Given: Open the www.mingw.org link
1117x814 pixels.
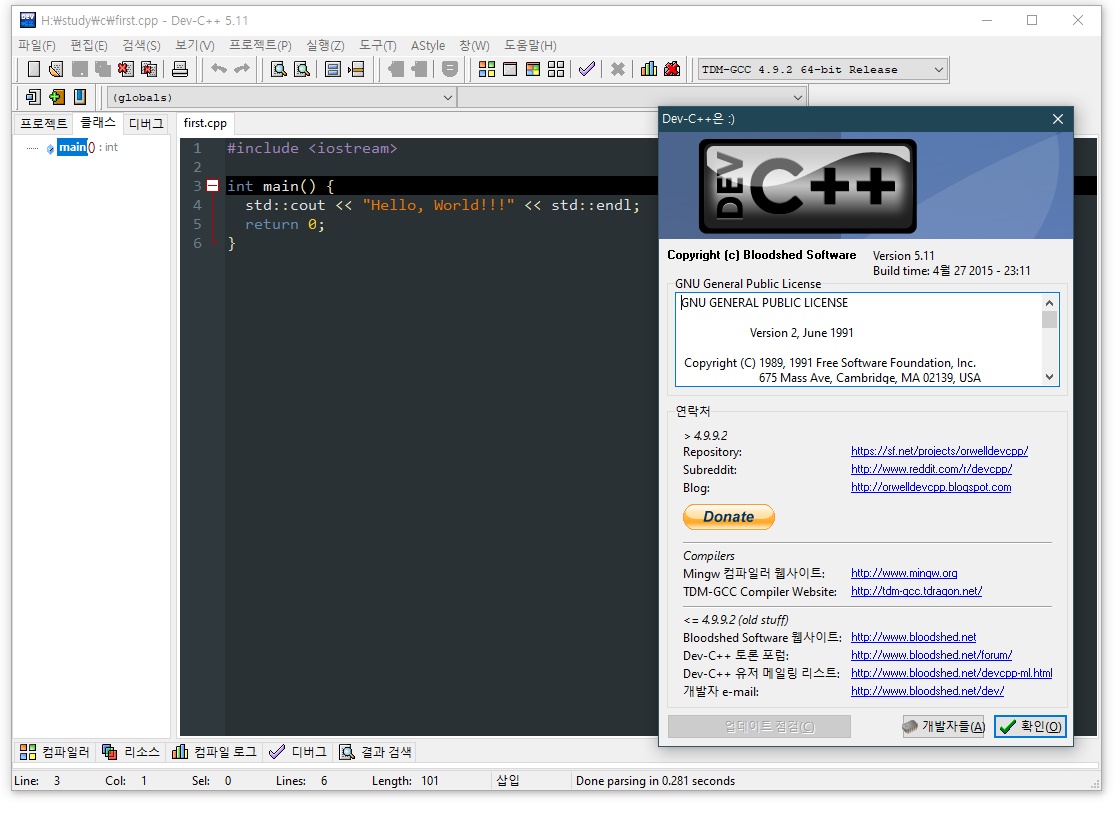Looking at the screenshot, I should [904, 573].
